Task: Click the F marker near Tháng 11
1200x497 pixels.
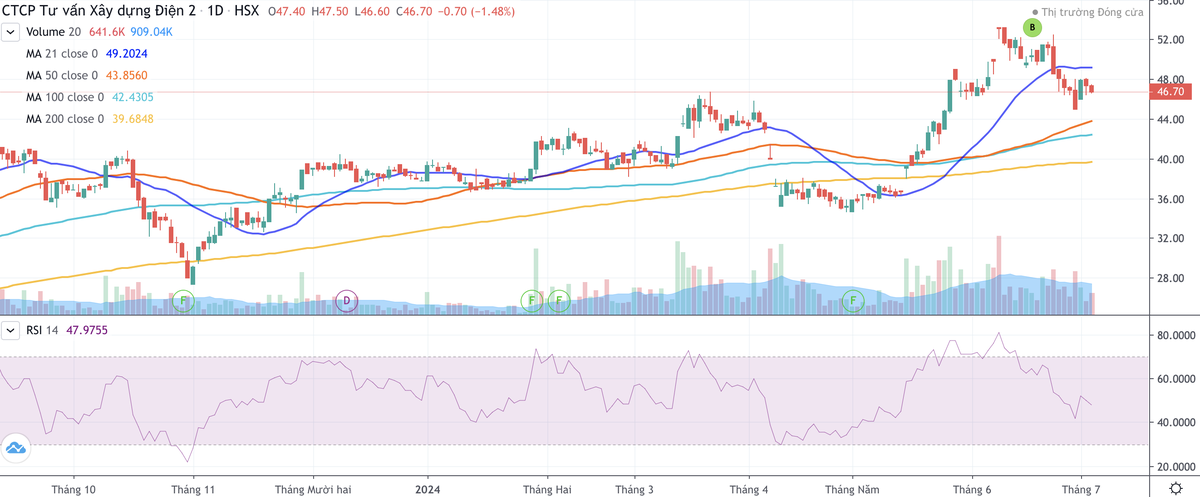Action: click(x=183, y=299)
